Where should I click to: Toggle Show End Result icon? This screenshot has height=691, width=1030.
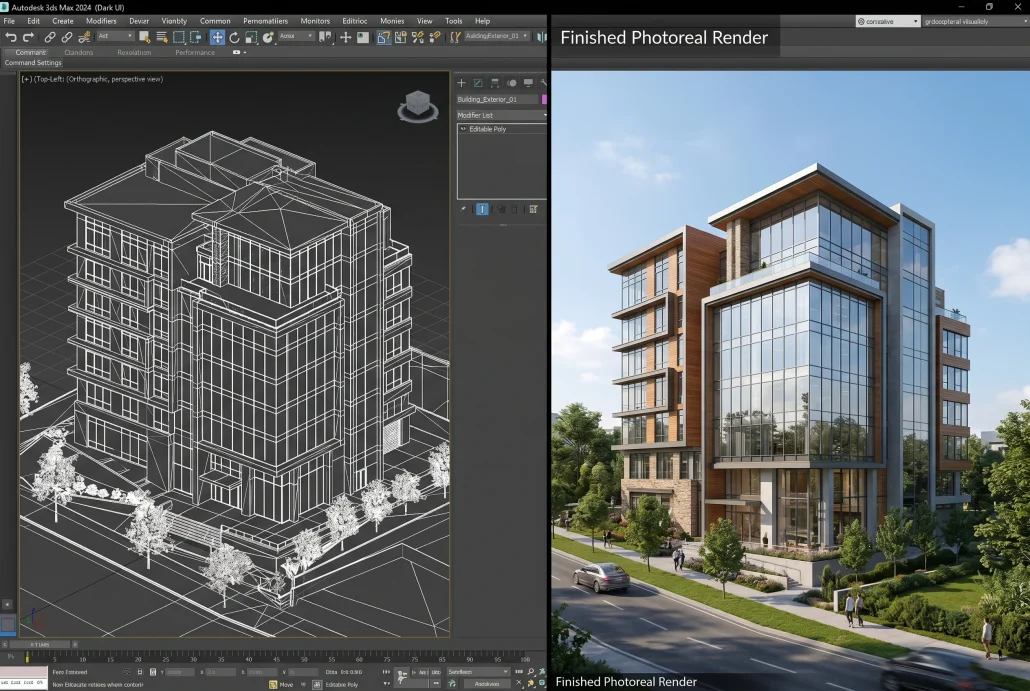(x=482, y=209)
